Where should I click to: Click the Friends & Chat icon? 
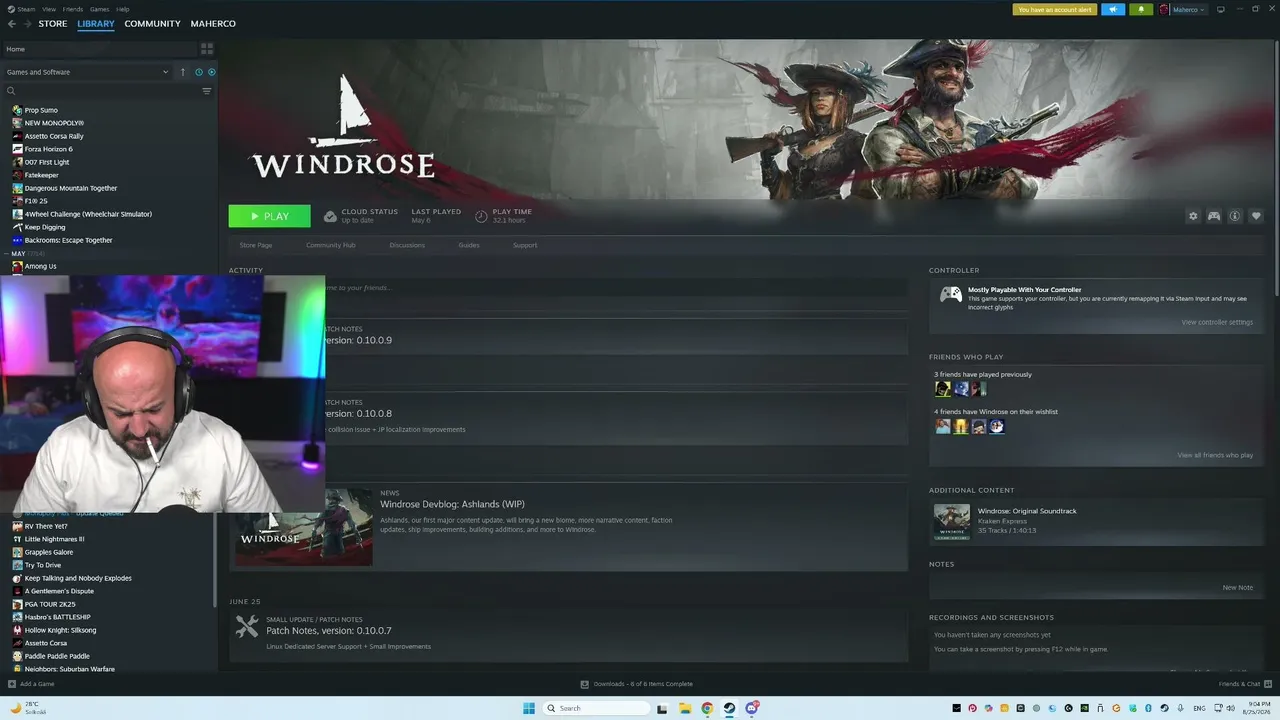[1267, 684]
